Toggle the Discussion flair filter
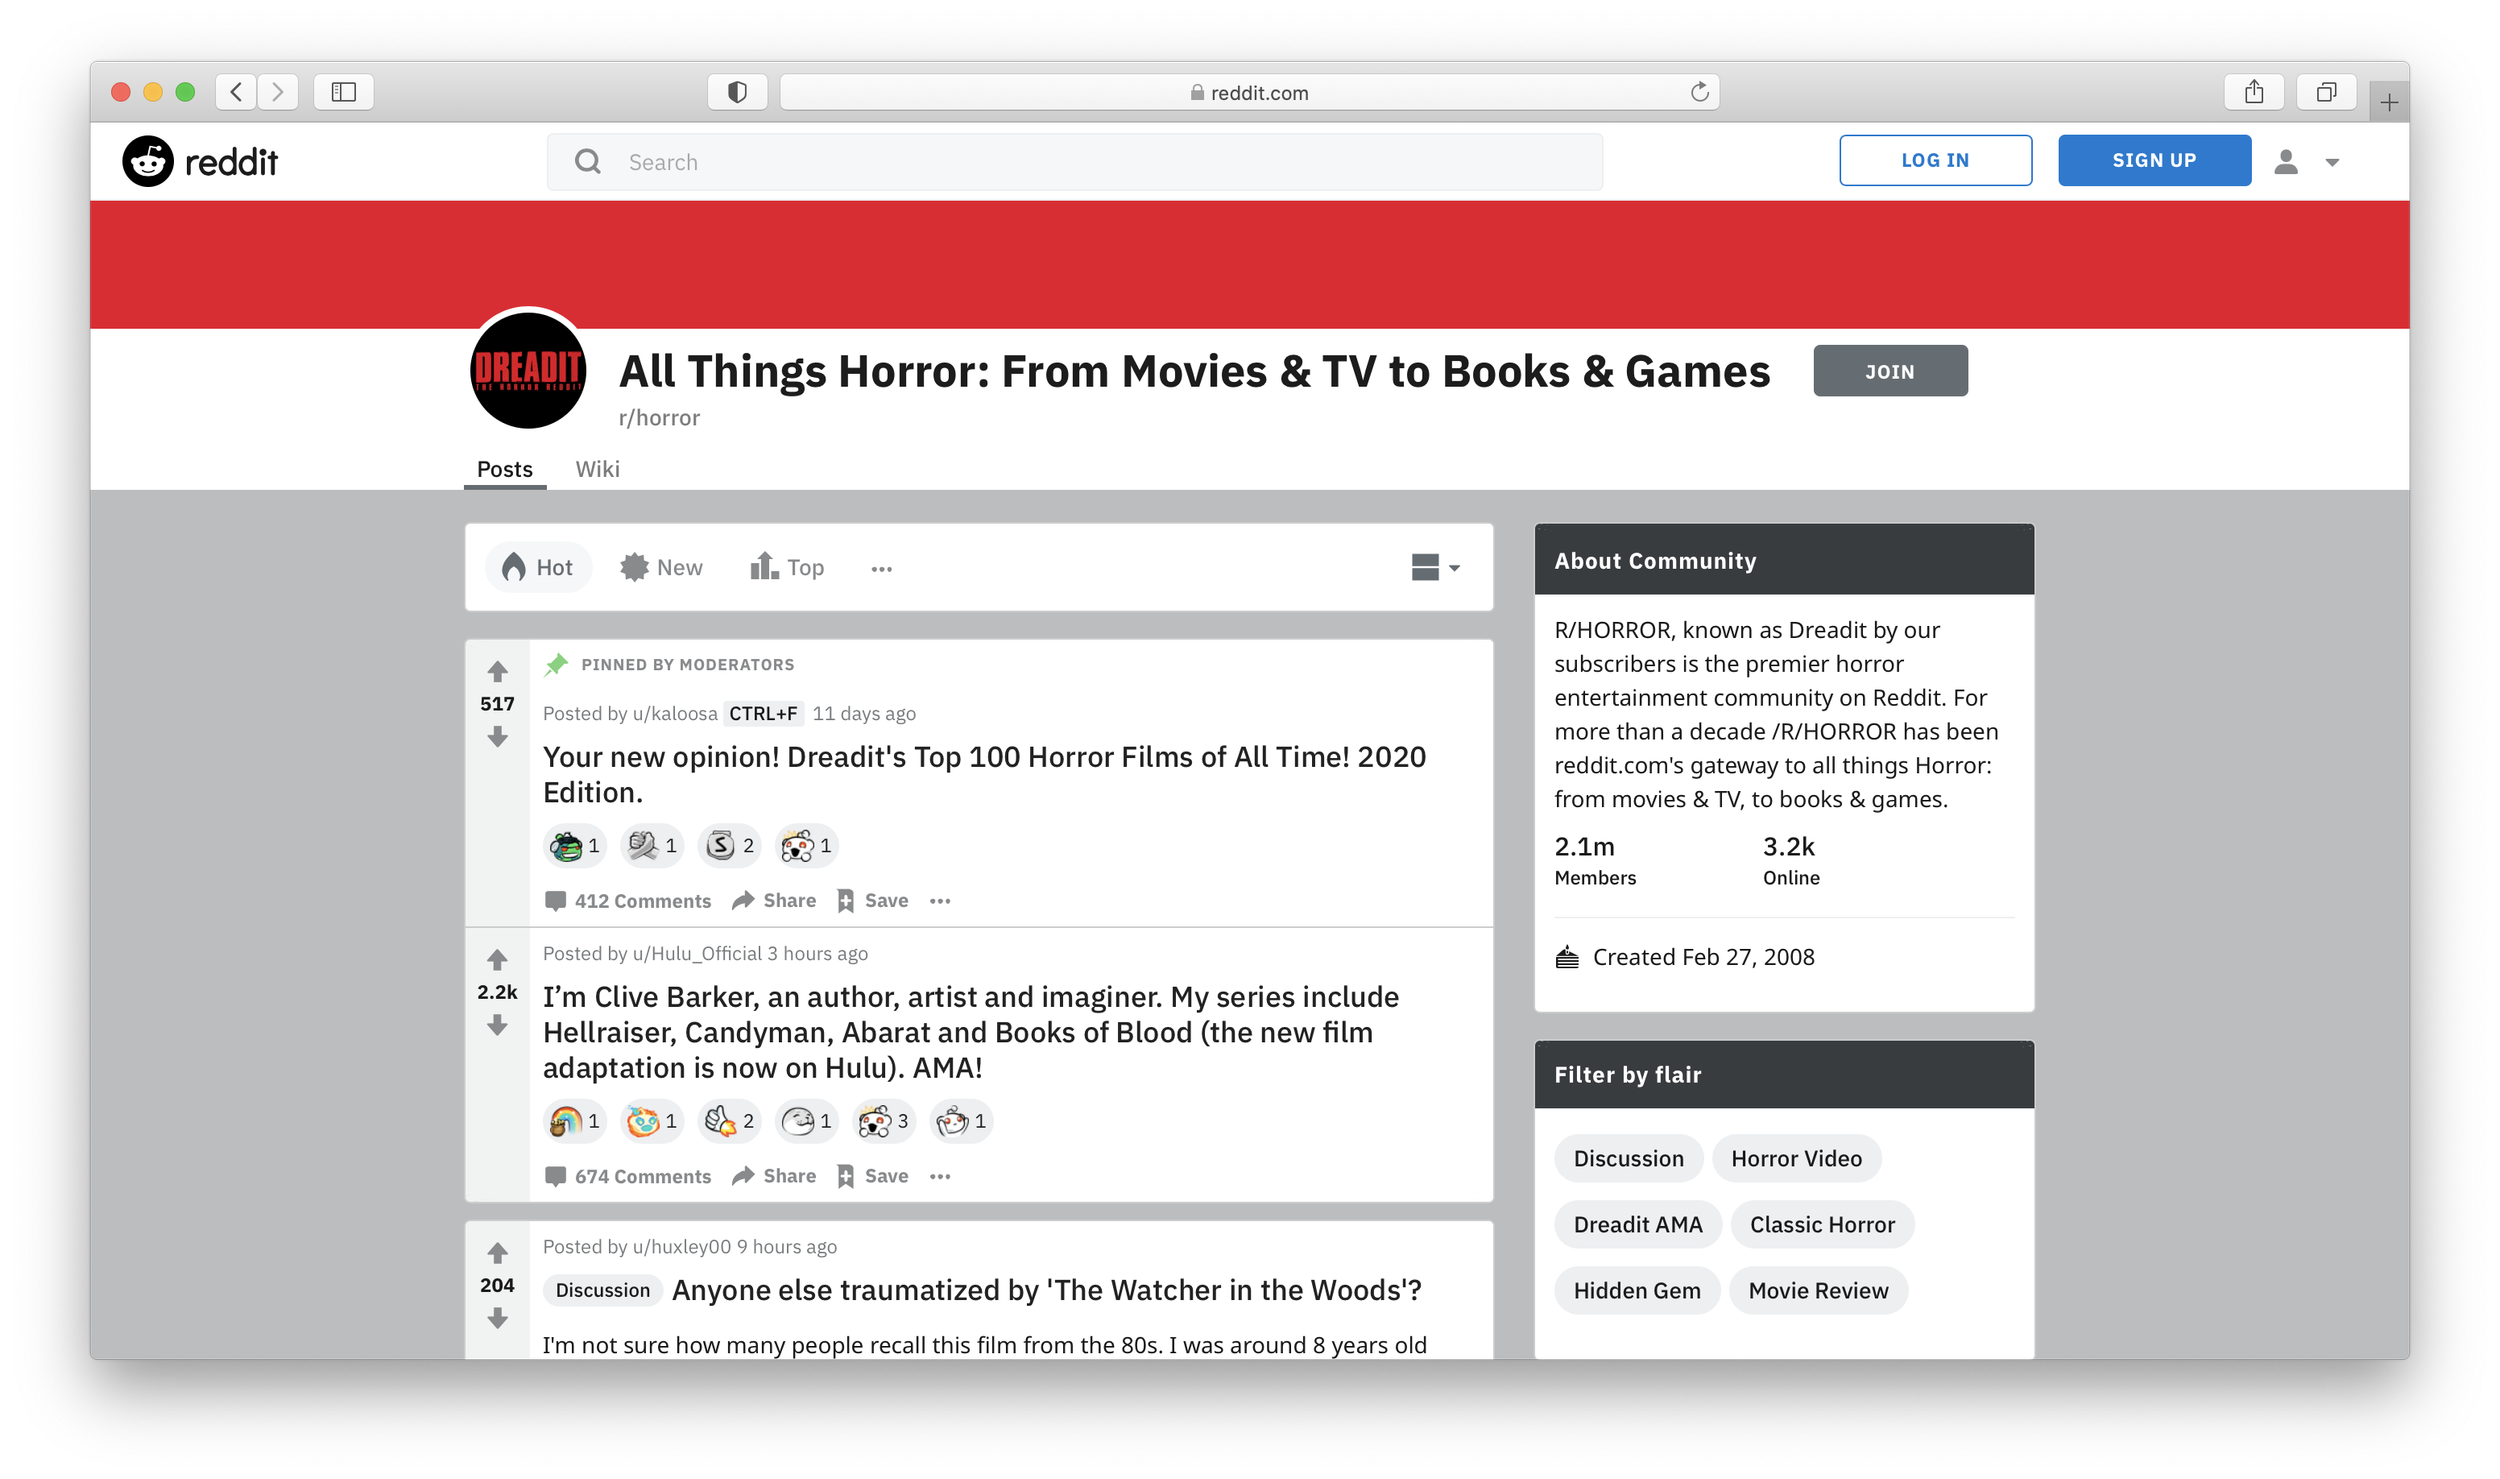The height and width of the screenshot is (1479, 2500). (1627, 1158)
